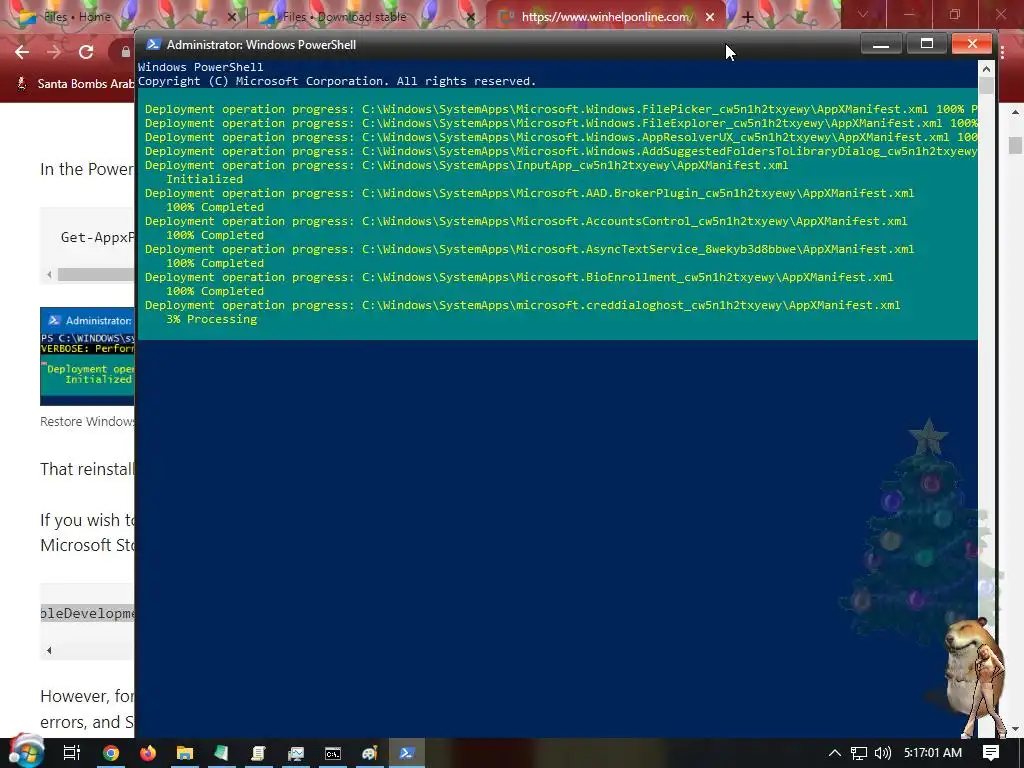This screenshot has width=1024, height=768.
Task: Click the padlock site info icon in Chrome
Action: pyautogui.click(x=125, y=52)
